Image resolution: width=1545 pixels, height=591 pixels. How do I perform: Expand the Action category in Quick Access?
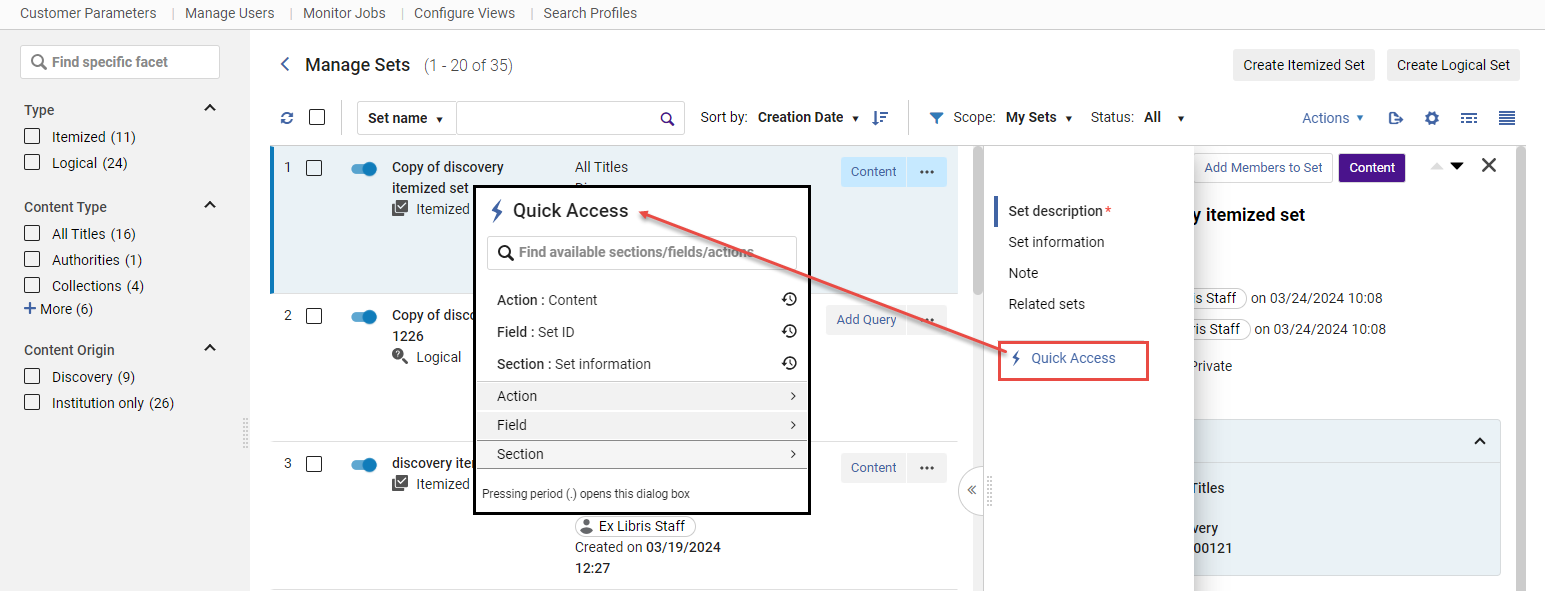pos(641,396)
